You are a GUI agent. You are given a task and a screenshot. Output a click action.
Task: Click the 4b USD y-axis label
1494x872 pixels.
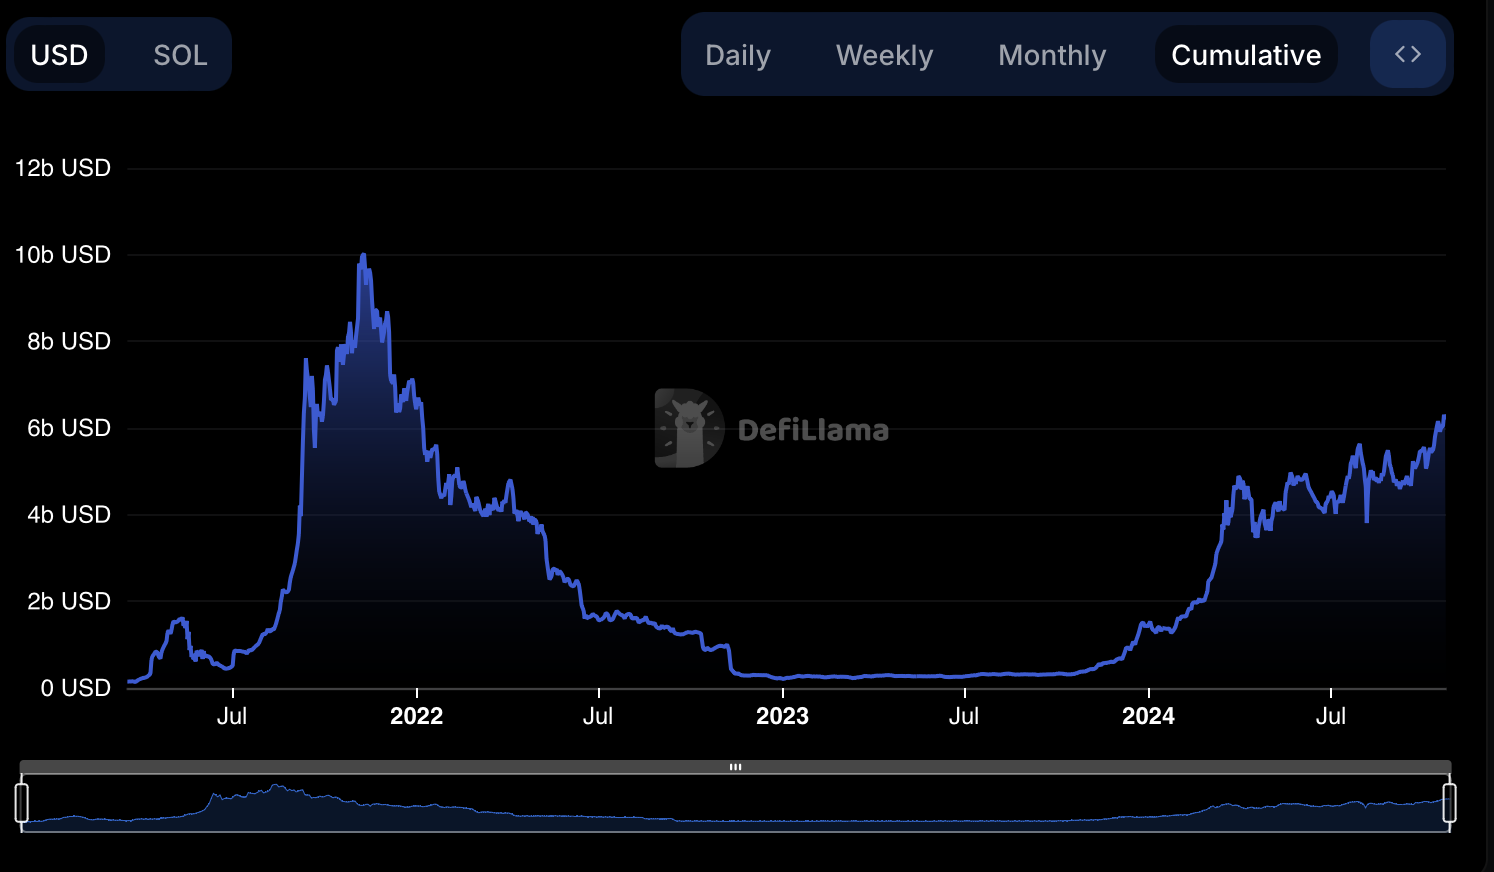click(x=68, y=515)
